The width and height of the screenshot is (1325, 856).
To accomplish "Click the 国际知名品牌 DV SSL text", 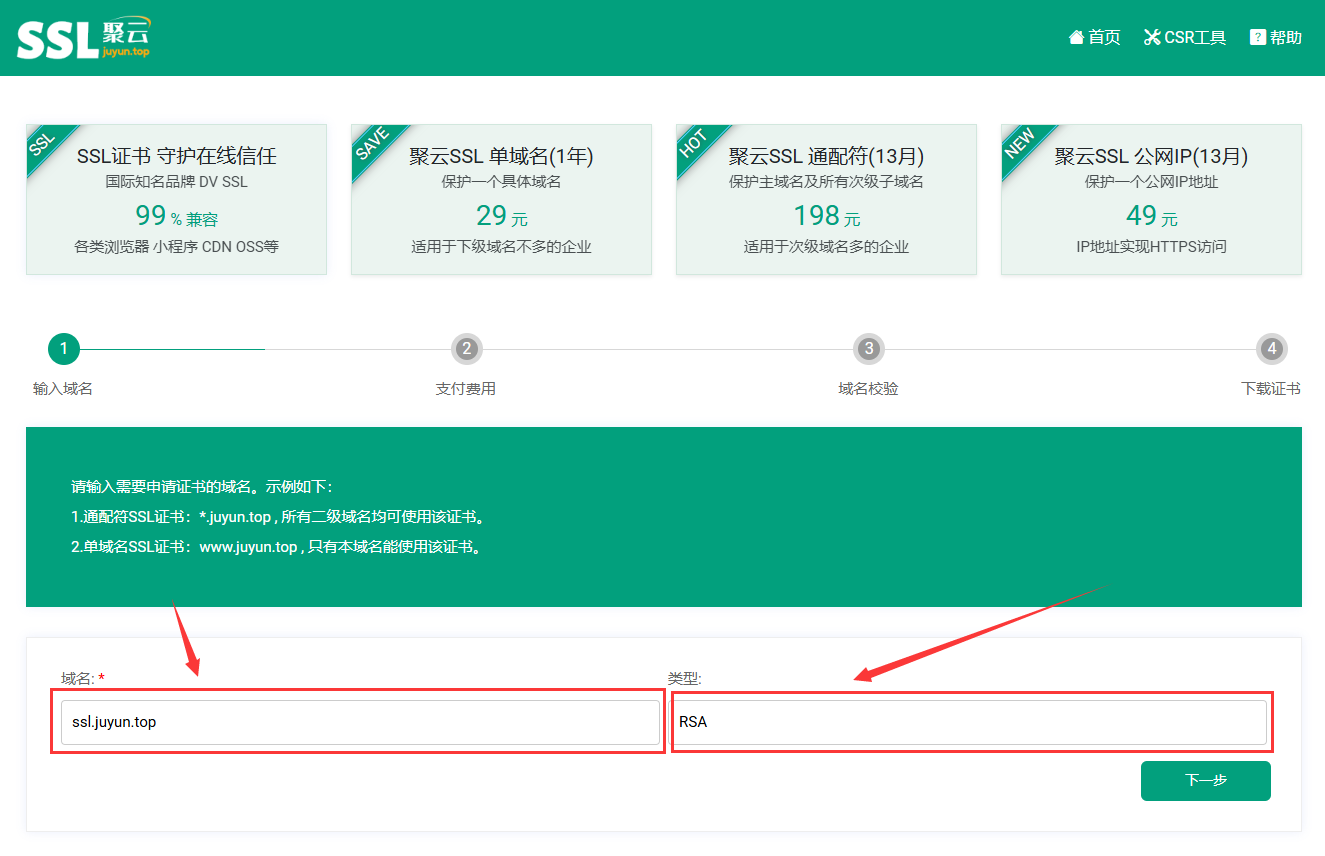I will [x=176, y=182].
